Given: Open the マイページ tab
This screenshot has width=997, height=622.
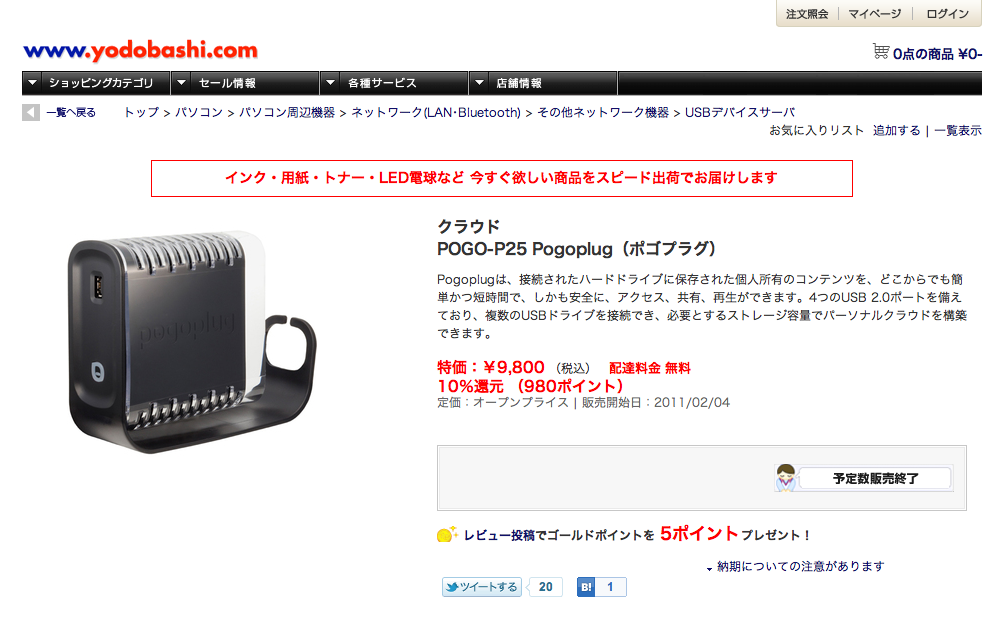Looking at the screenshot, I should [x=875, y=14].
